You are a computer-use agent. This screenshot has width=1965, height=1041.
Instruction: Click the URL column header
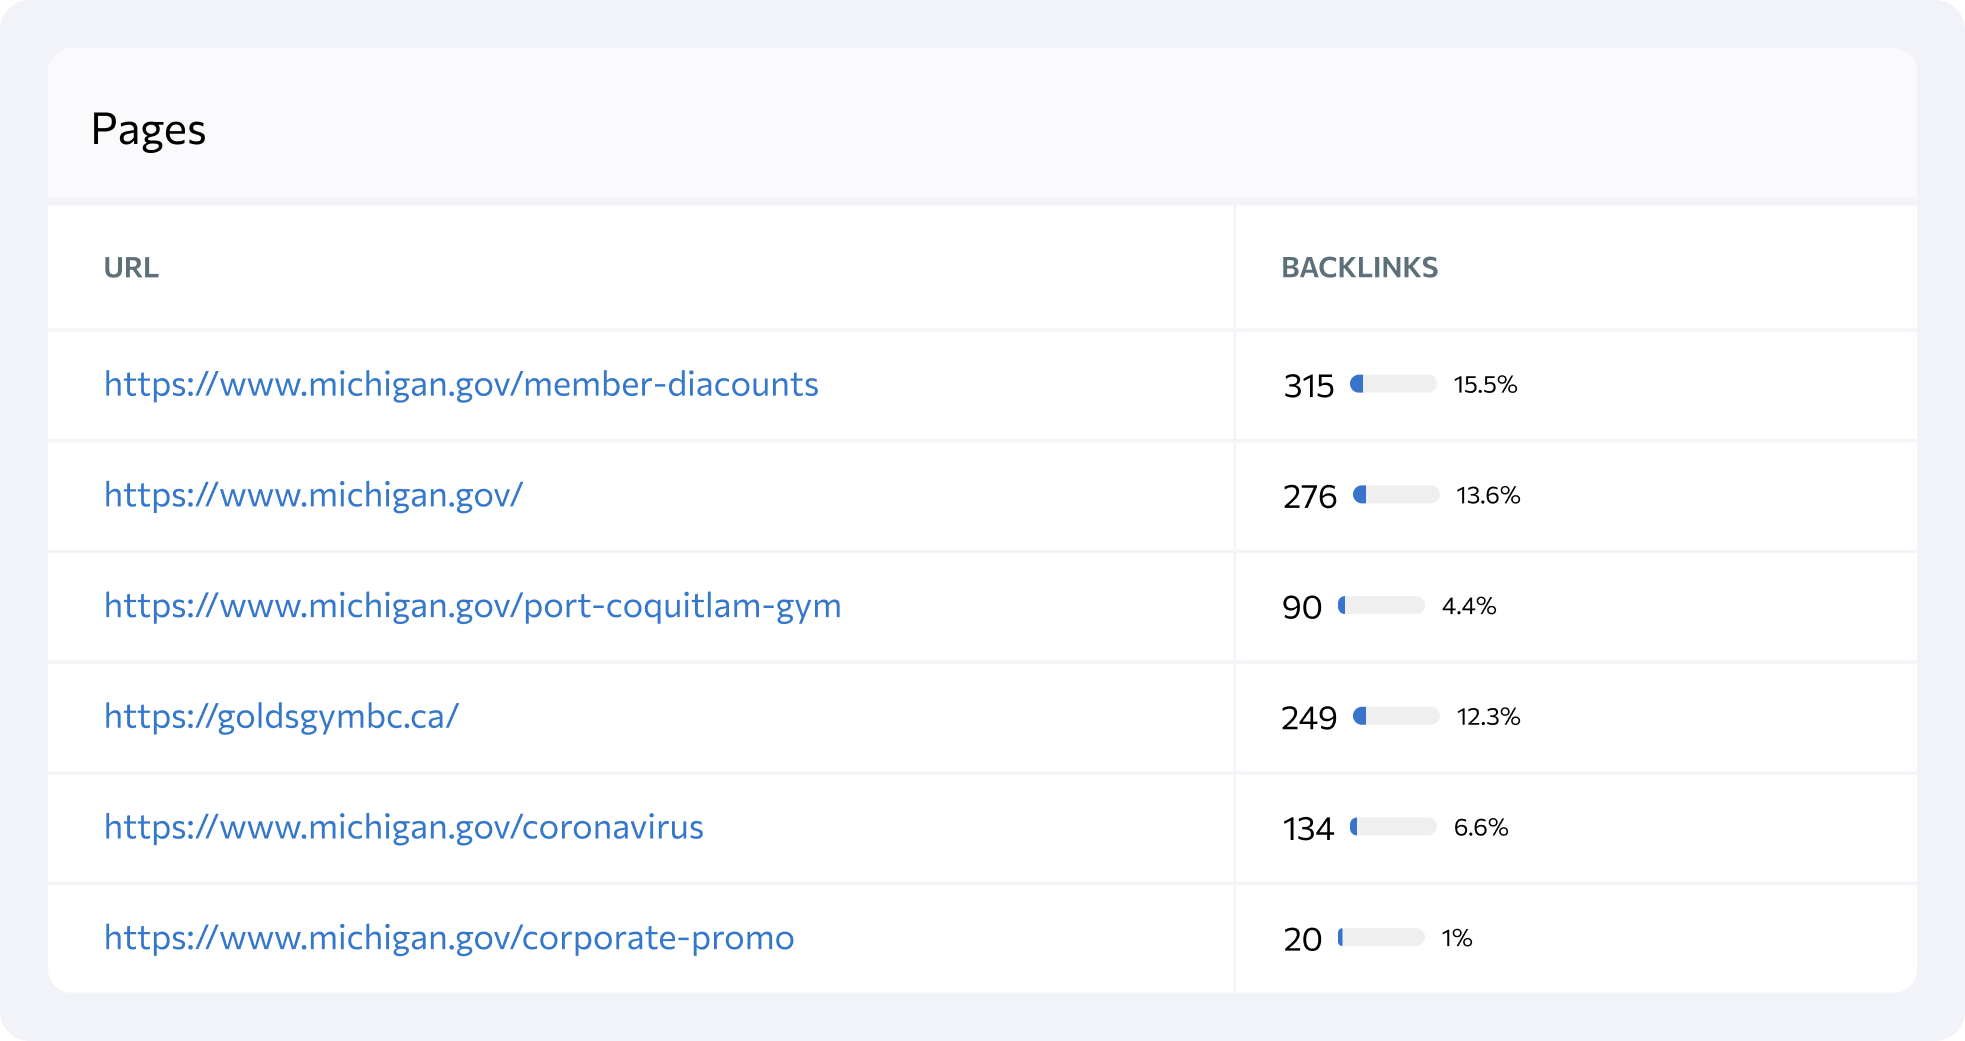(x=131, y=268)
